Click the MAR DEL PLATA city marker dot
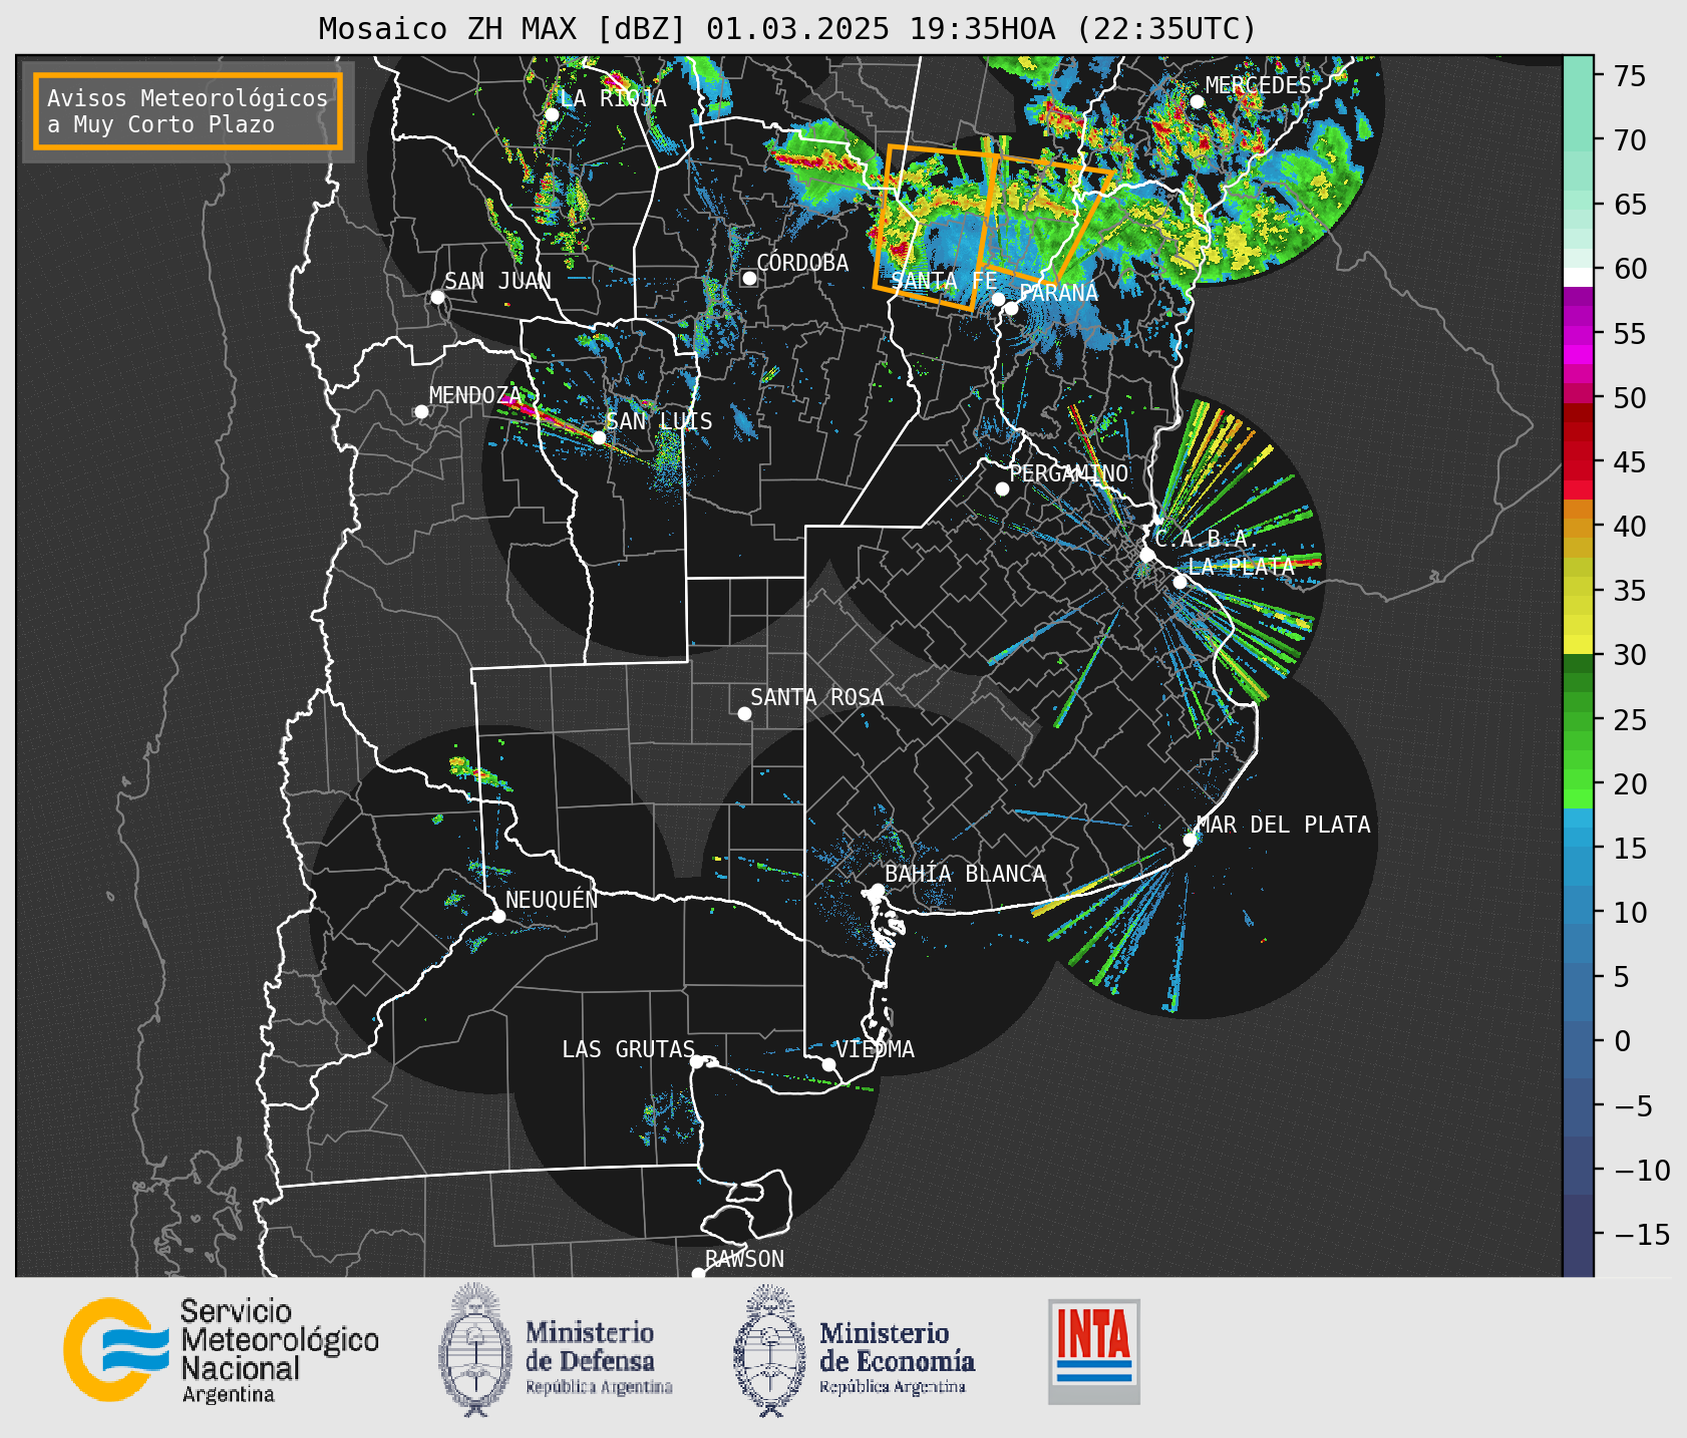Viewport: 1687px width, 1438px height. (1190, 840)
